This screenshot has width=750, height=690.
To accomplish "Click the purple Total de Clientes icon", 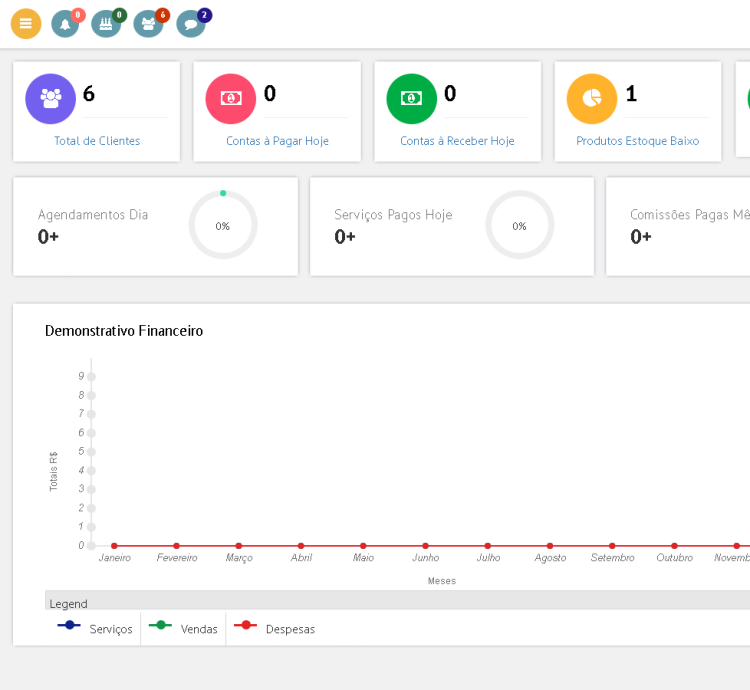I will tap(50, 98).
